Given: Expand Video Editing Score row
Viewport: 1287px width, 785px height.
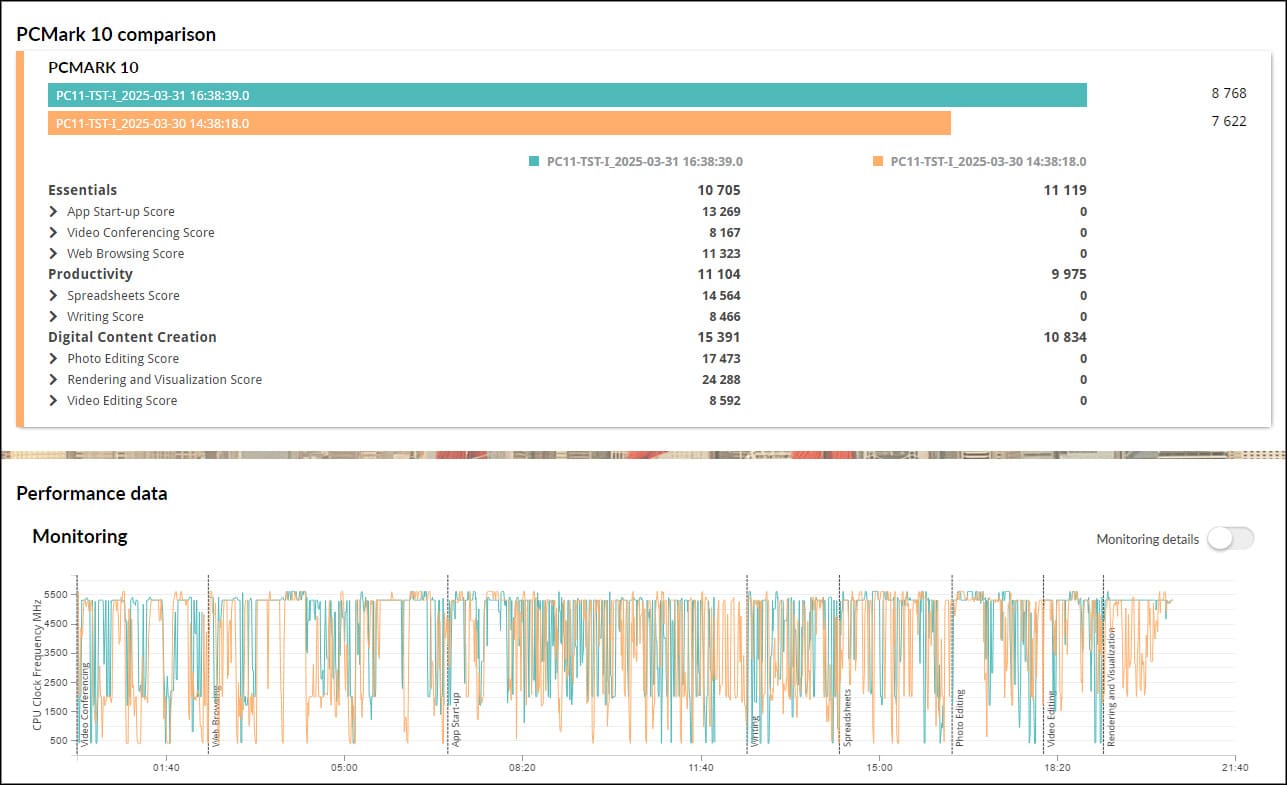Looking at the screenshot, I should pyautogui.click(x=53, y=401).
